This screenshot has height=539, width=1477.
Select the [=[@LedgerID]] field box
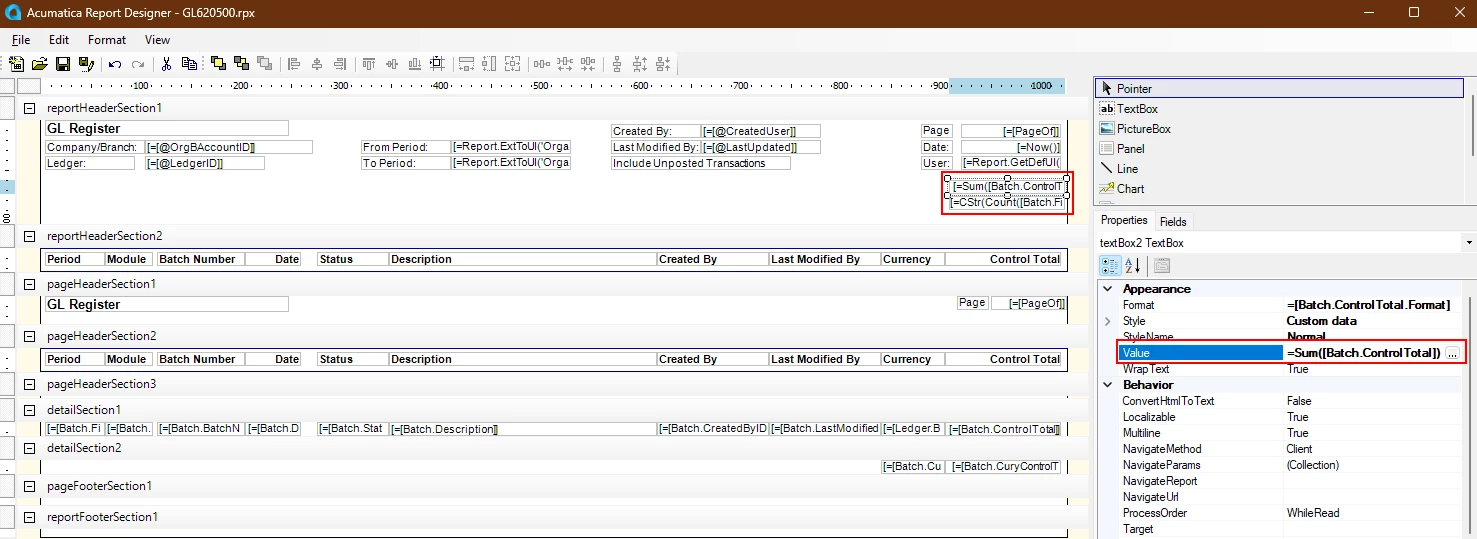click(205, 163)
